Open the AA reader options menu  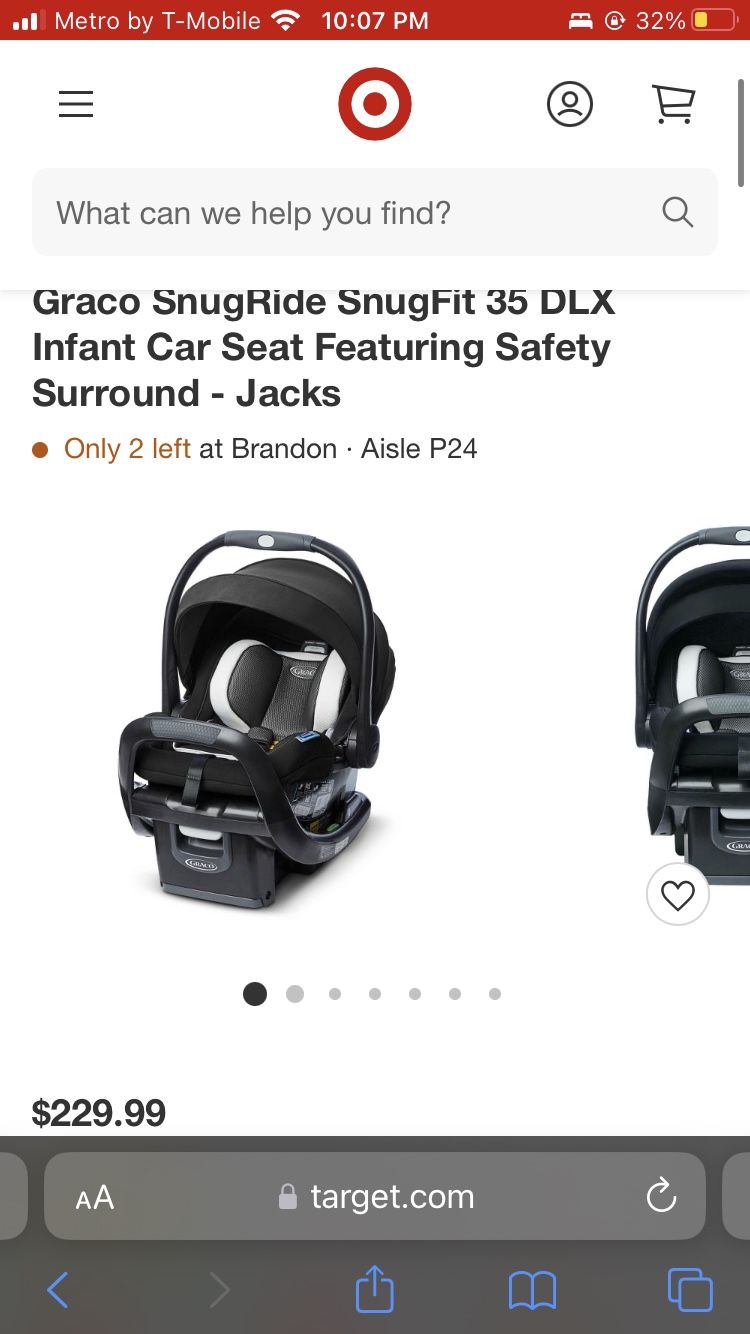[95, 1197]
